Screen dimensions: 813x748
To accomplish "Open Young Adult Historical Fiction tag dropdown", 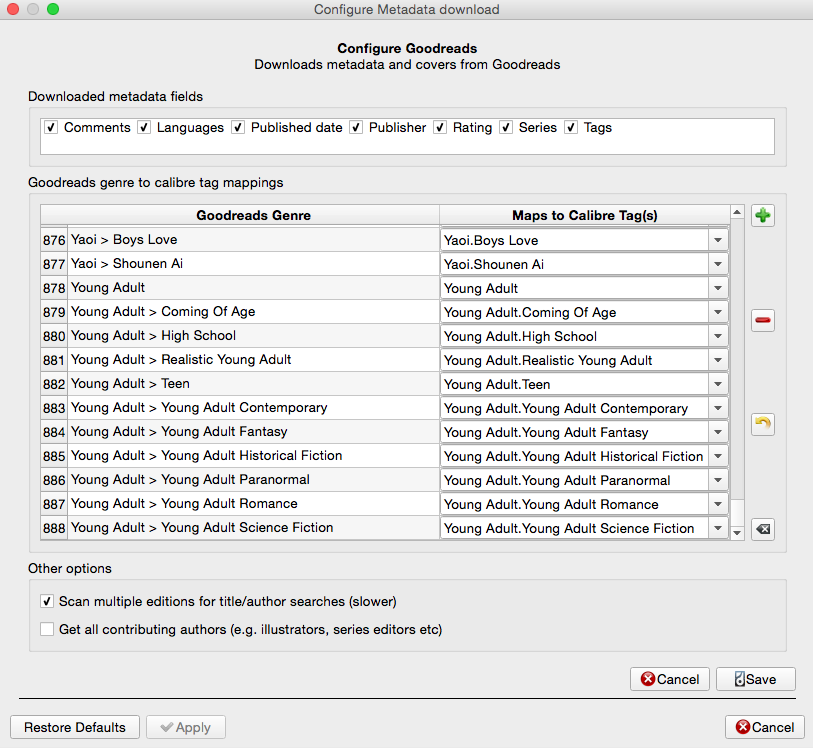I will (x=718, y=456).
